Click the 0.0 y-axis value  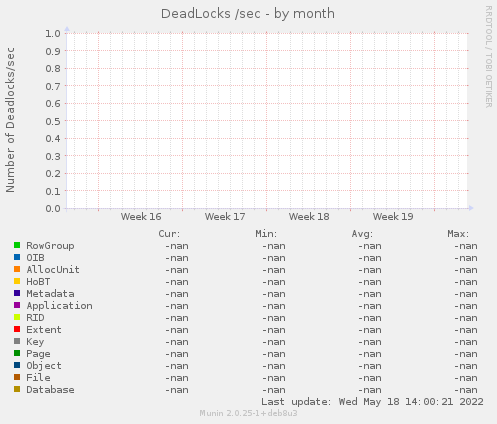coord(53,209)
